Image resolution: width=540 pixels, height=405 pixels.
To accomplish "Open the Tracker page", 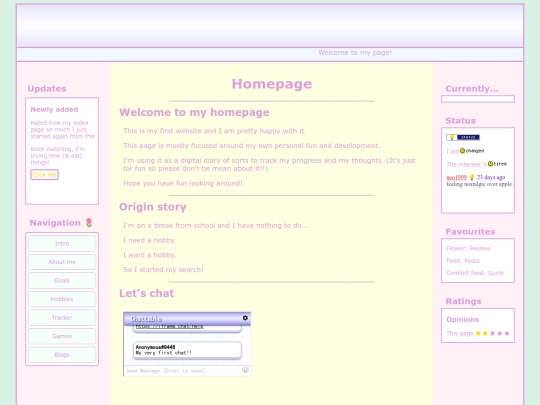I will pos(62,318).
